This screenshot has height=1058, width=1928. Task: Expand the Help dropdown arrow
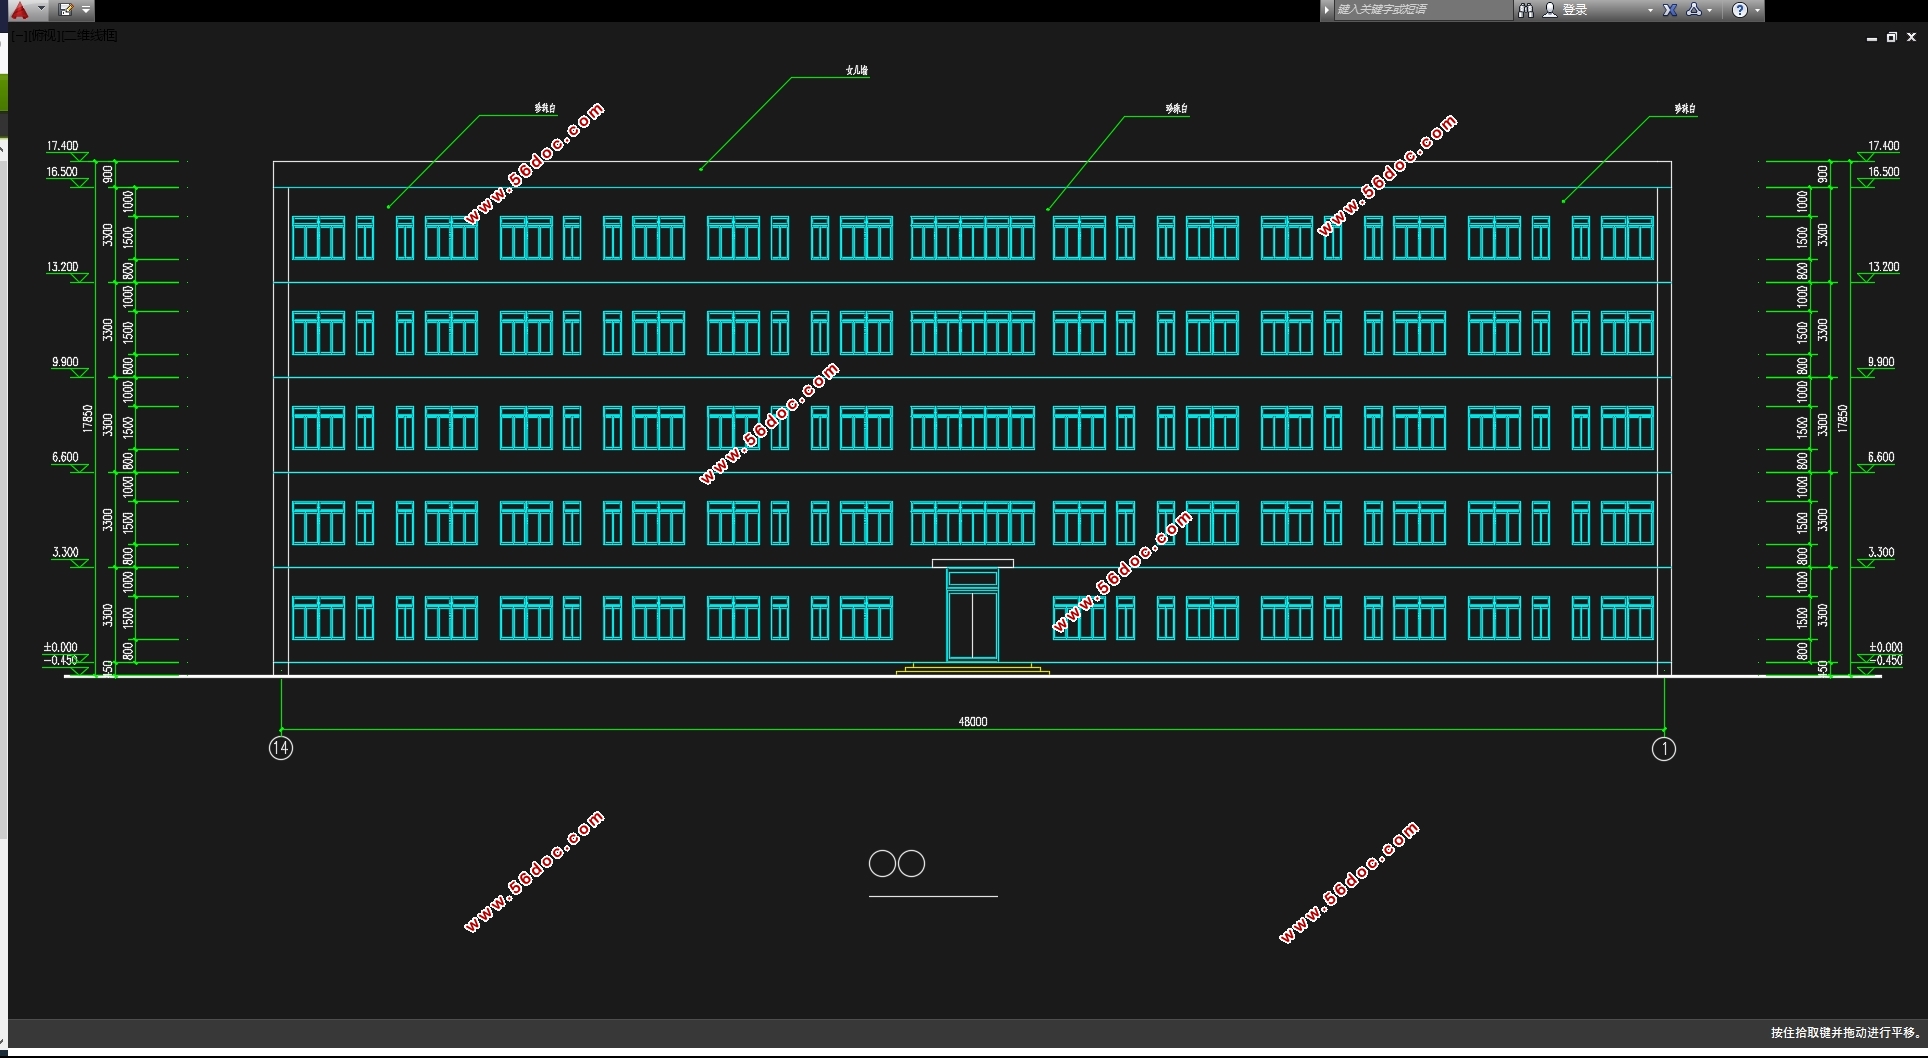pyautogui.click(x=1757, y=10)
